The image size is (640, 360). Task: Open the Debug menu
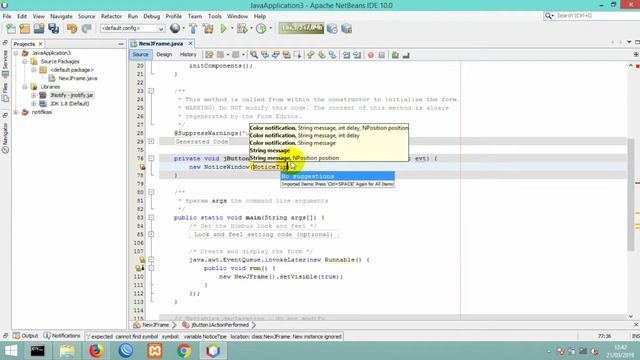(151, 16)
